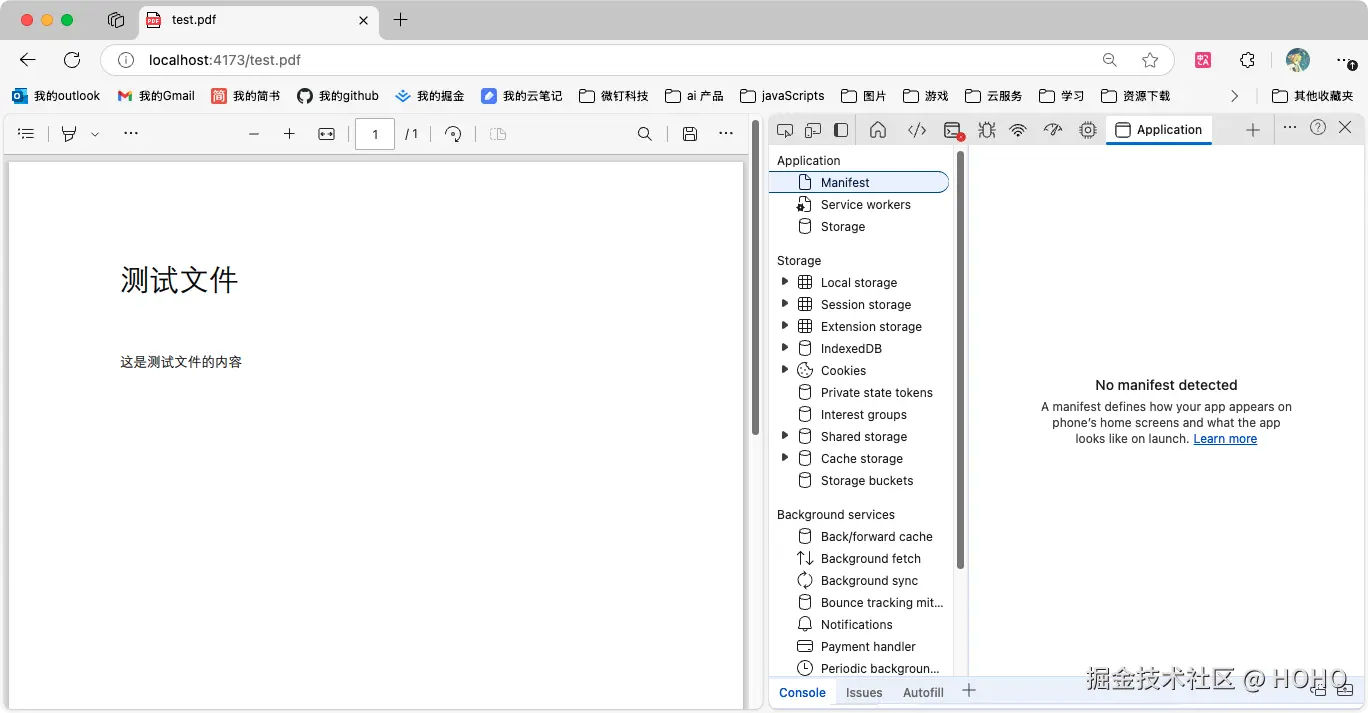Open the Network wifi icon panel
This screenshot has height=713, width=1368.
point(1018,130)
